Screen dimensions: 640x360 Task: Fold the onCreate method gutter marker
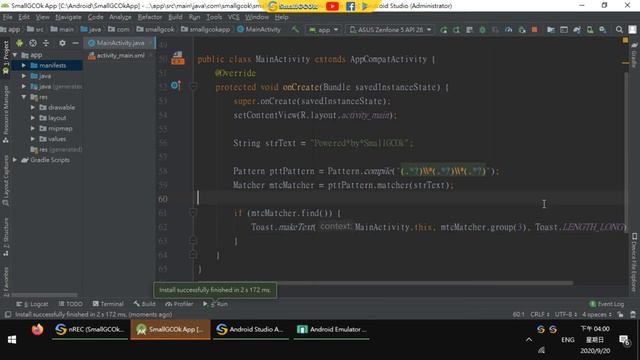[x=193, y=86]
